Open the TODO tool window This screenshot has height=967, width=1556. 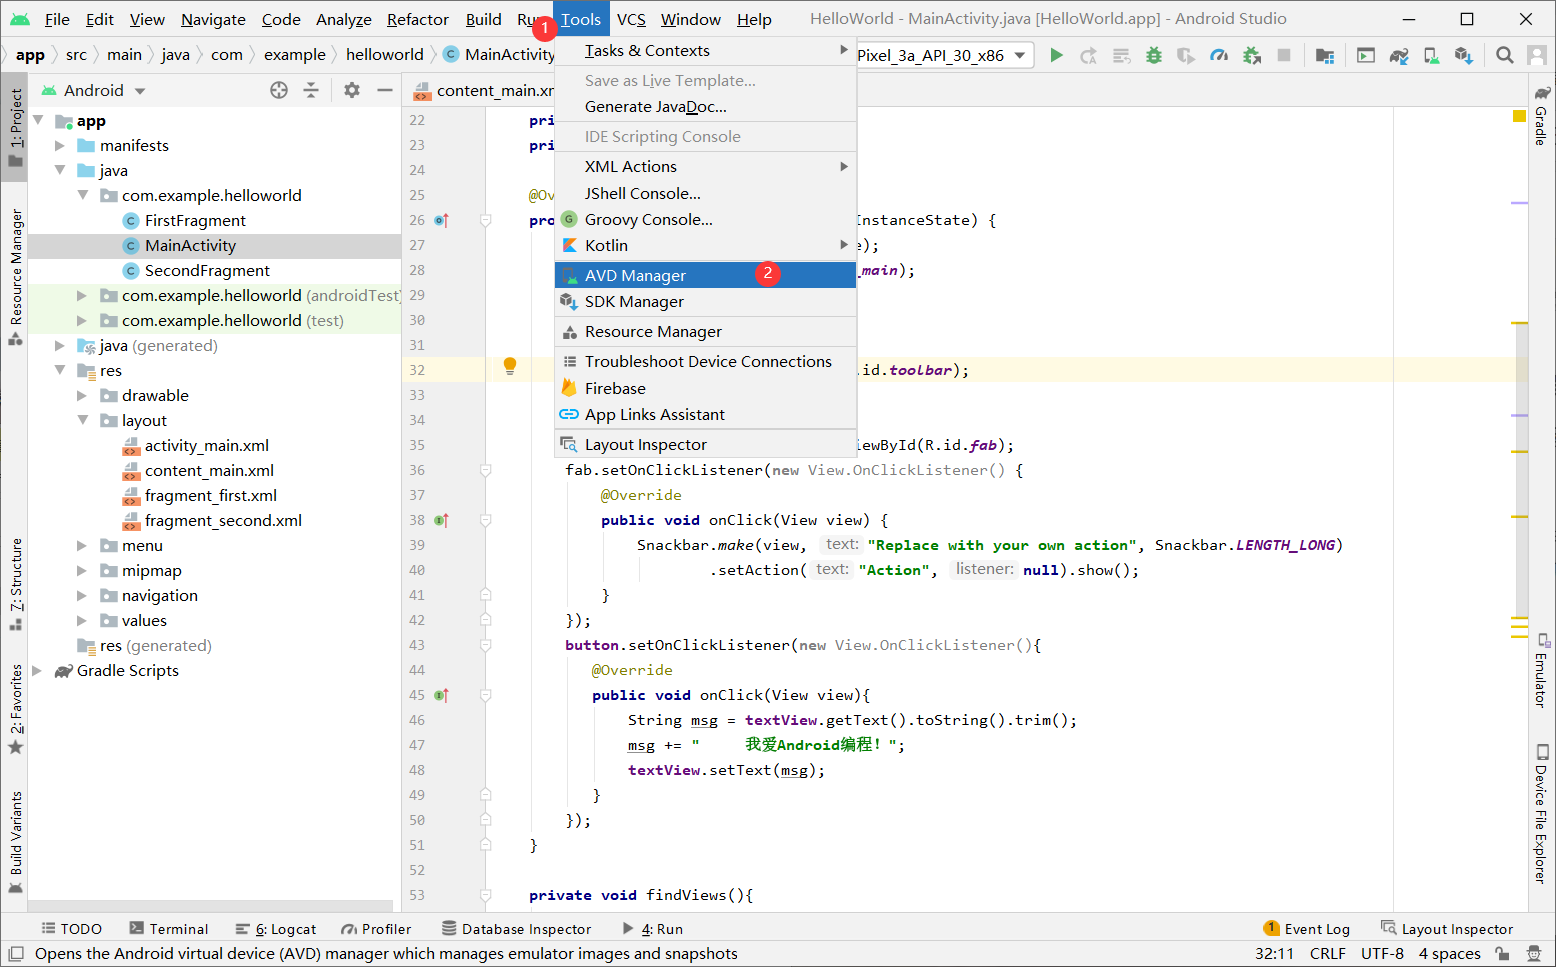click(x=71, y=929)
